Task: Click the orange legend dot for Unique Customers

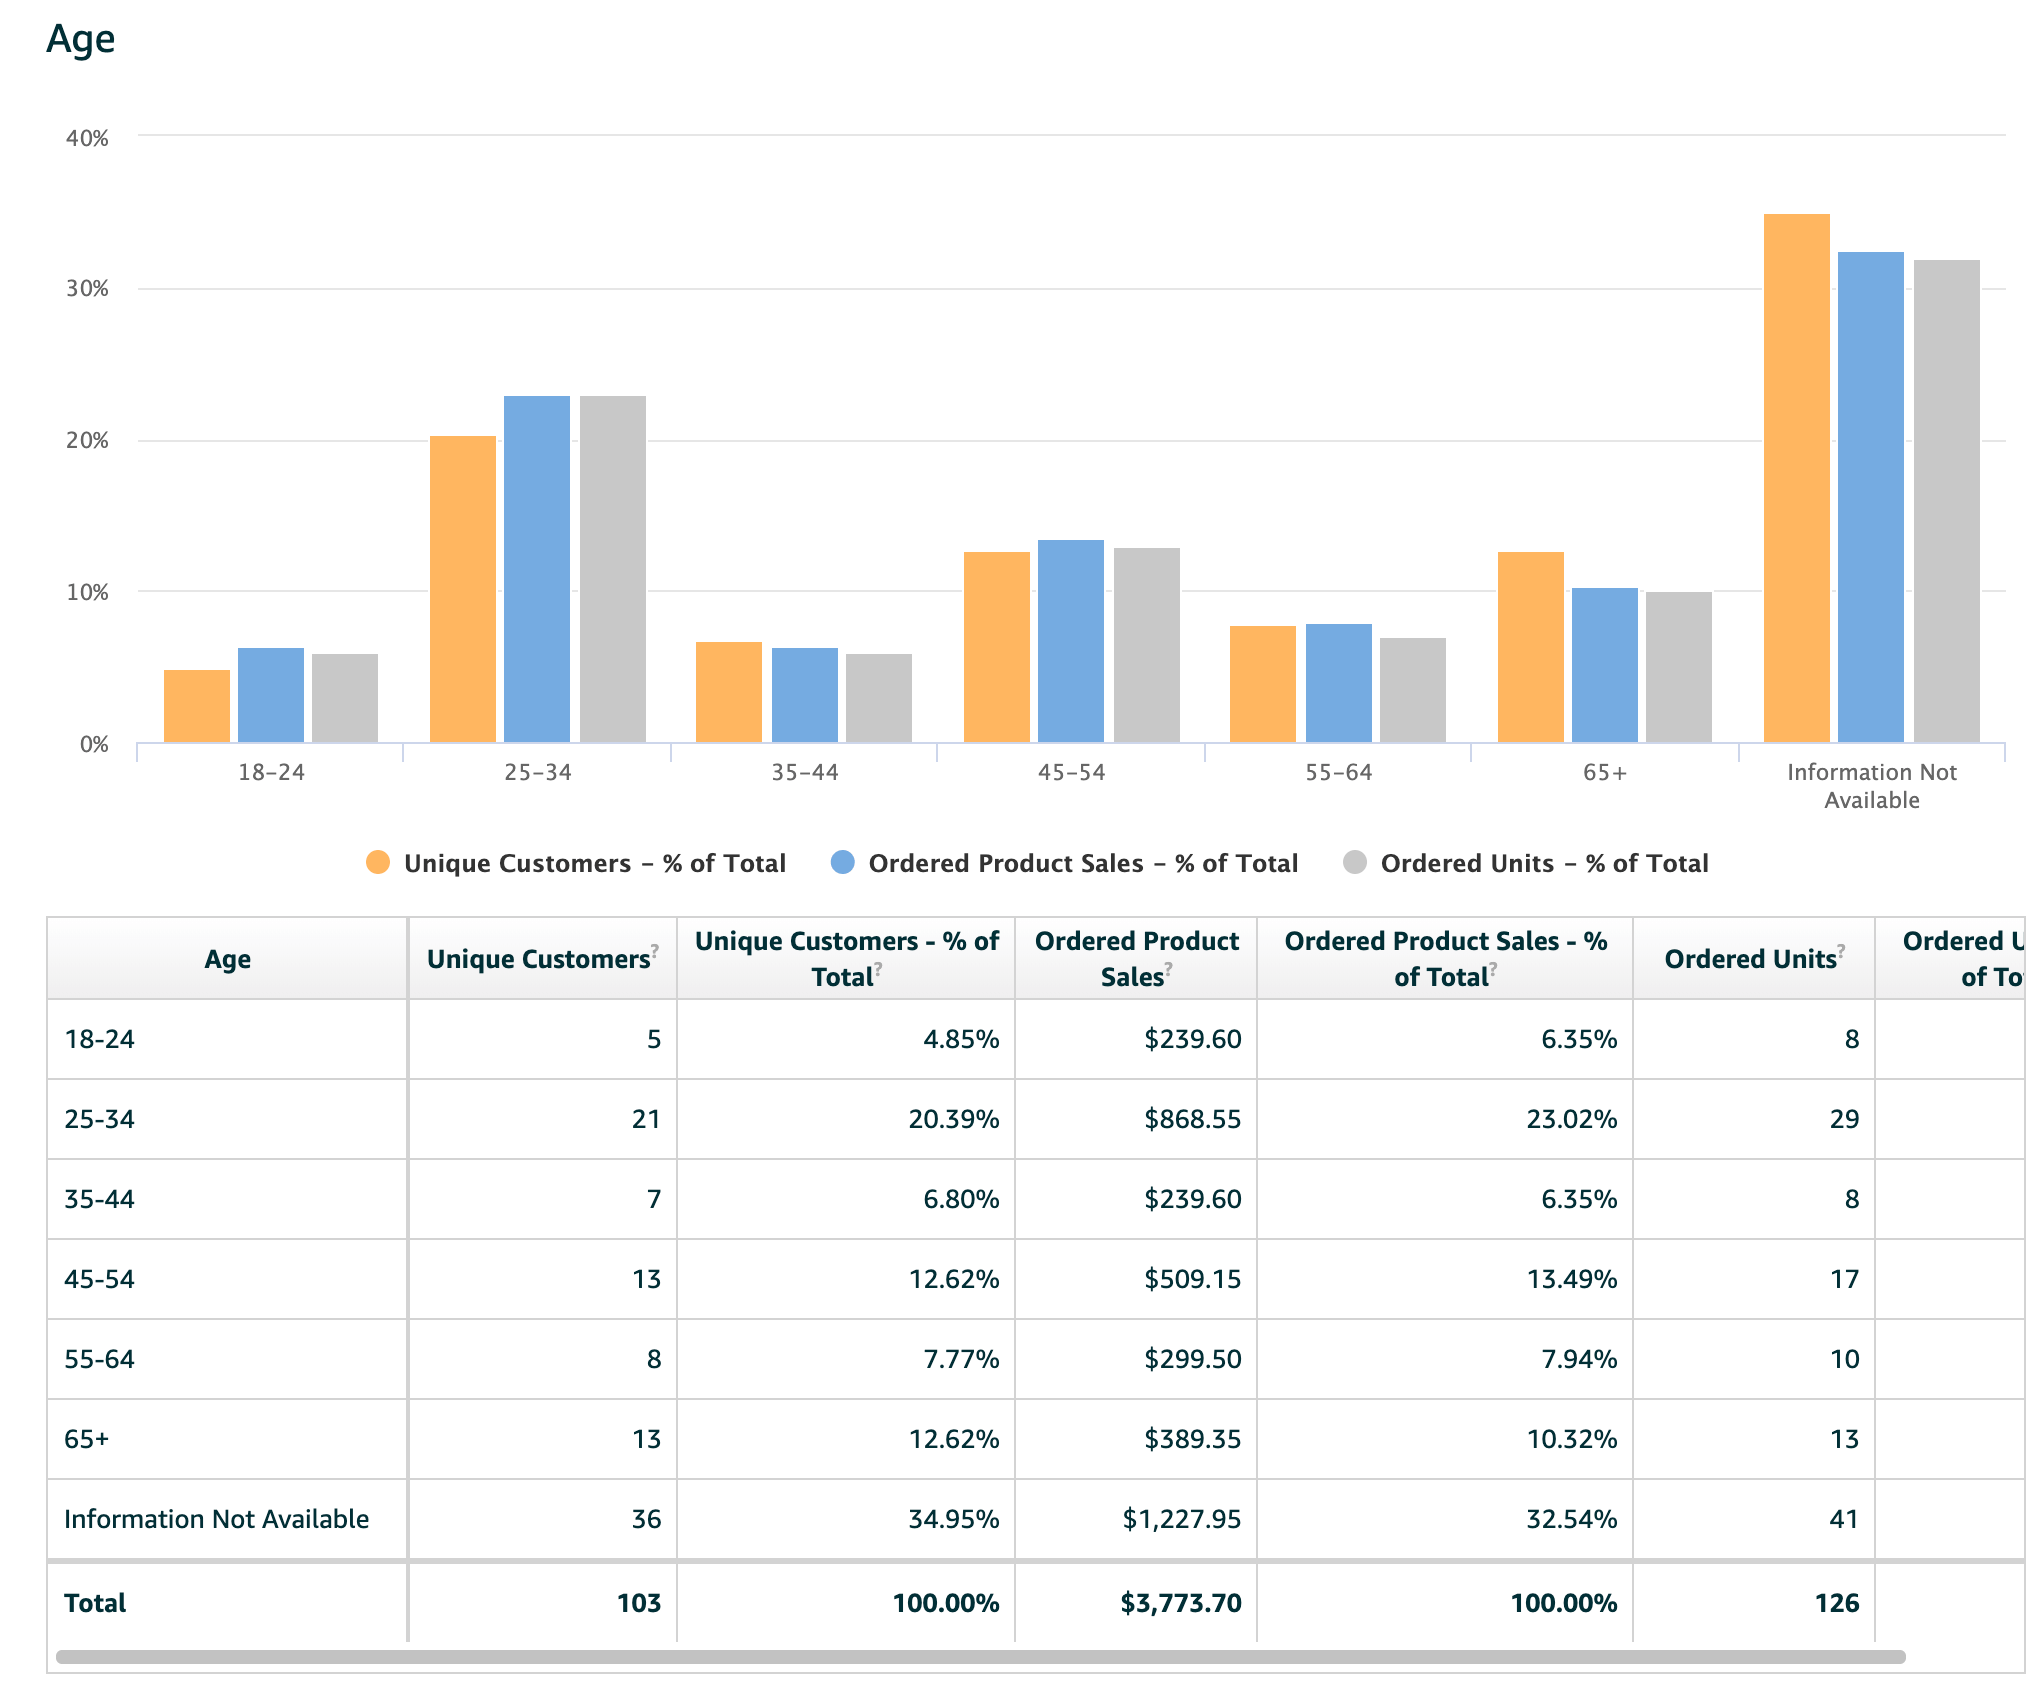Action: [378, 862]
